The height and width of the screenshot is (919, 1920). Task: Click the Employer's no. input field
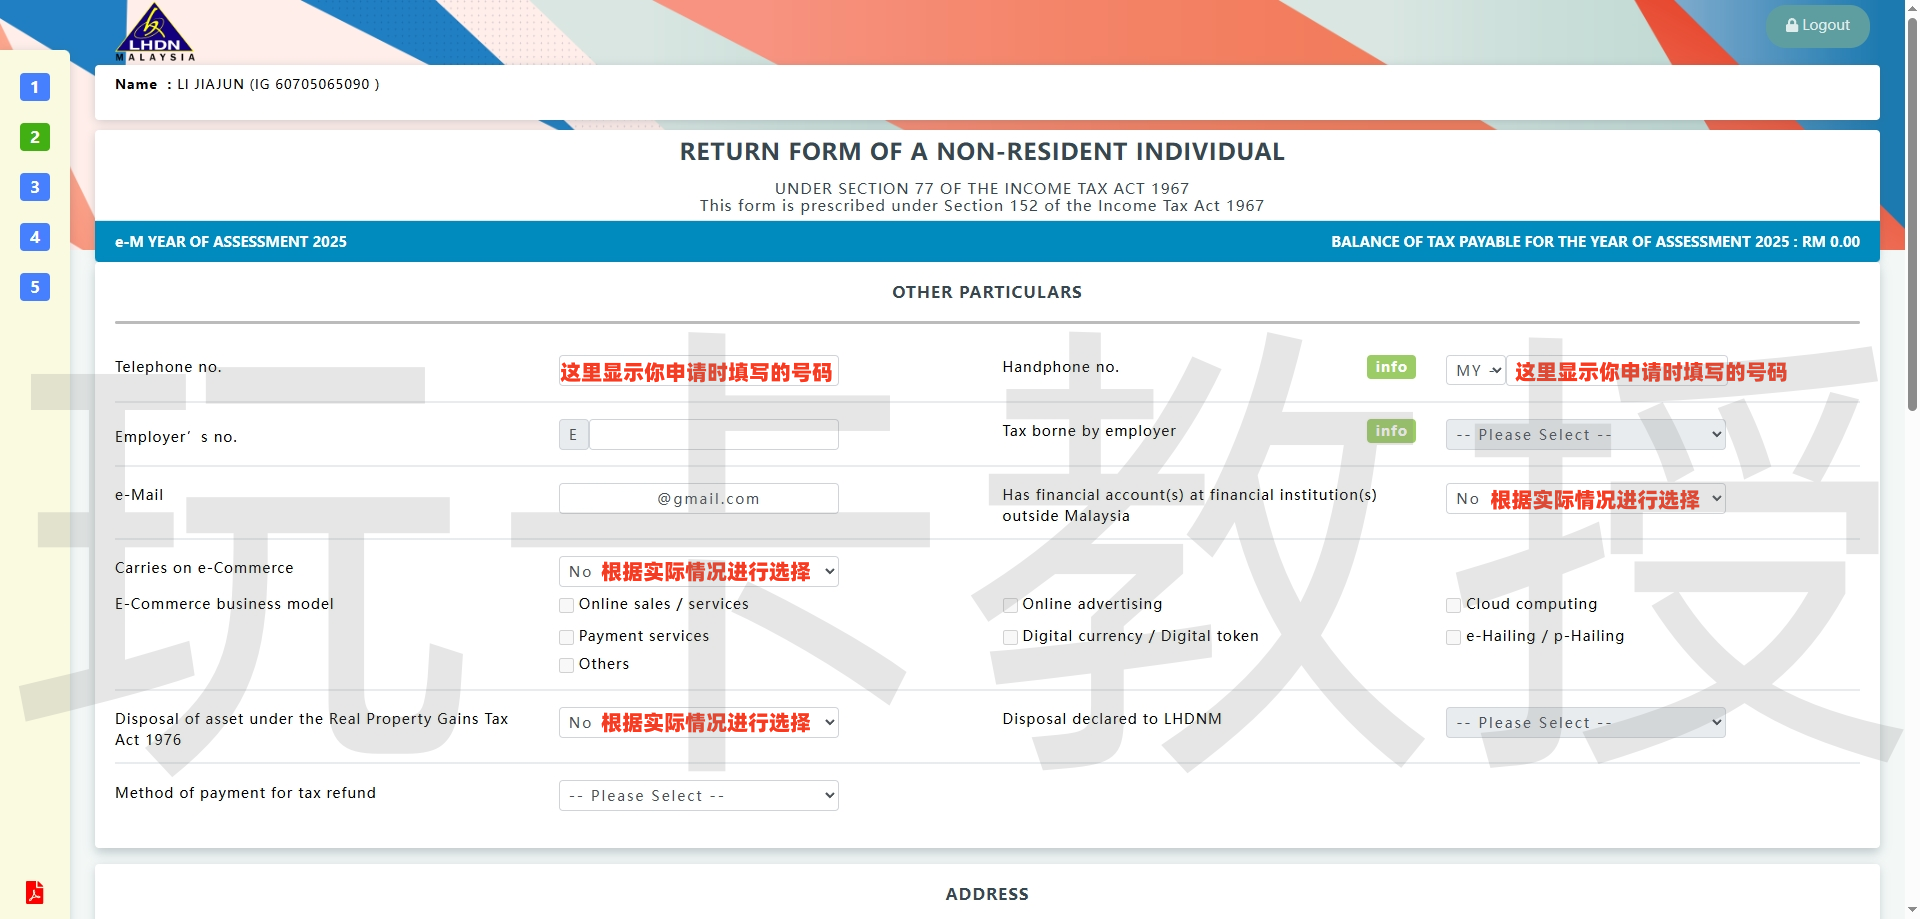[713, 434]
